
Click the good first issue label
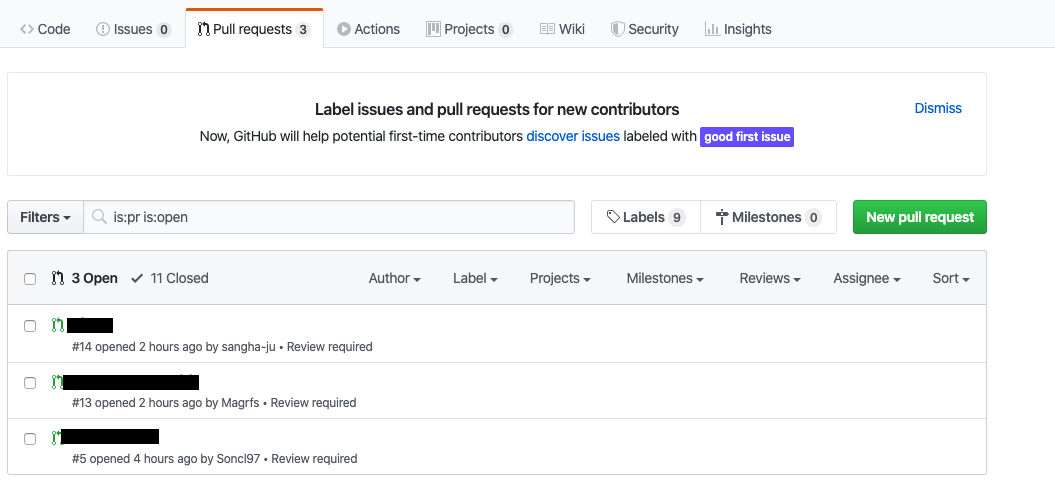click(x=747, y=137)
